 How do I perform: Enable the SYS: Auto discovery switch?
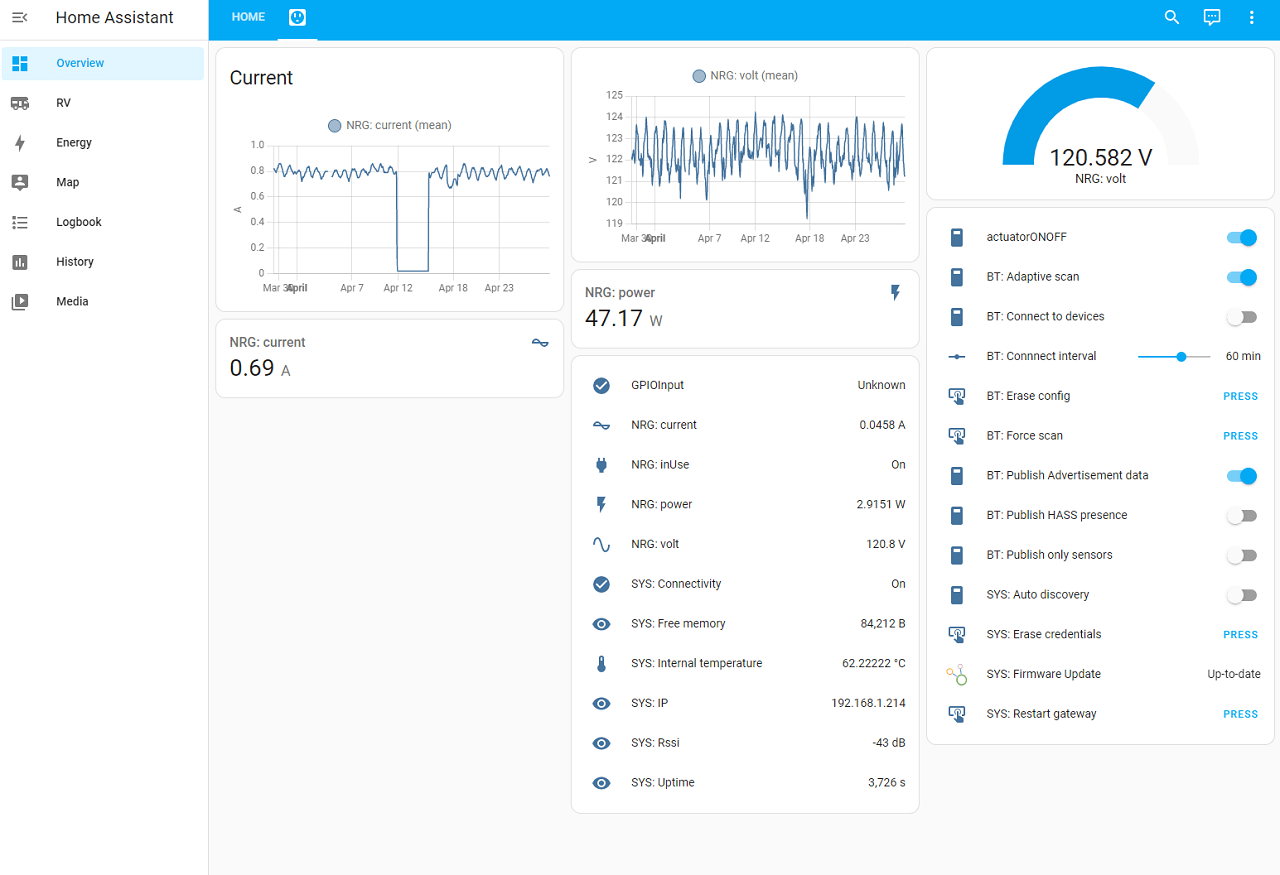(x=1241, y=595)
